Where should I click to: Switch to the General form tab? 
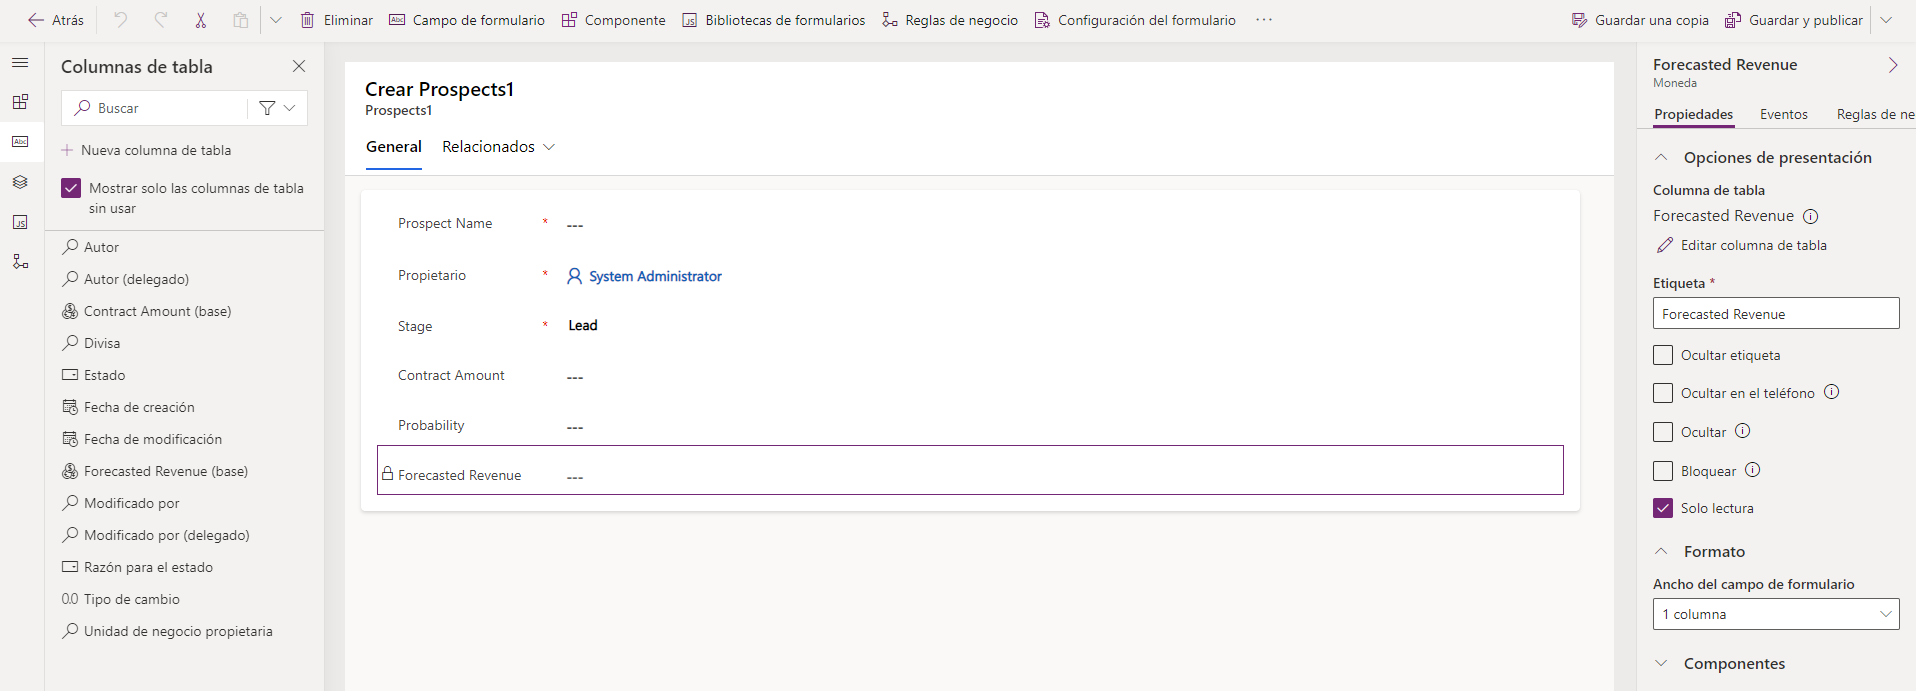[x=394, y=147]
